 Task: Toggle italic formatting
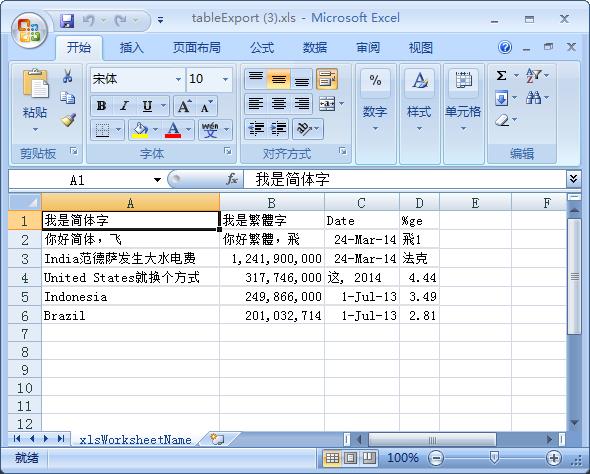[124, 106]
